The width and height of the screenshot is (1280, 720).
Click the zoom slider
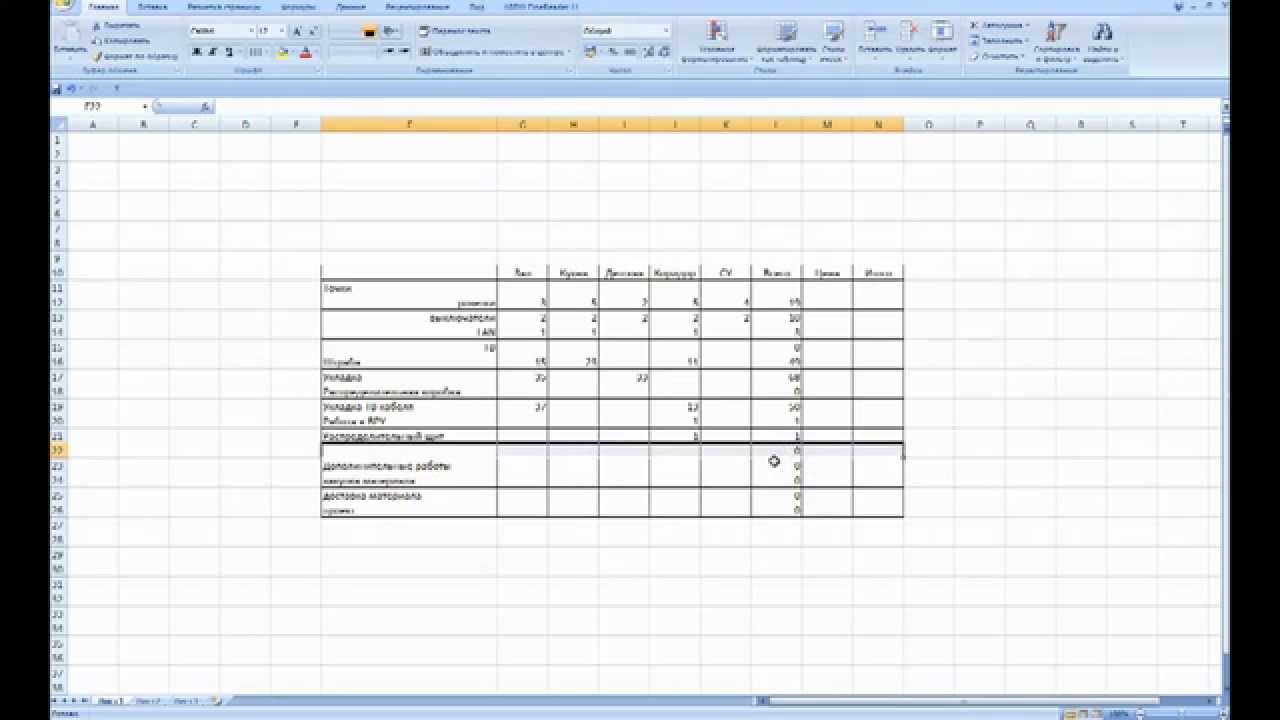pos(1180,714)
